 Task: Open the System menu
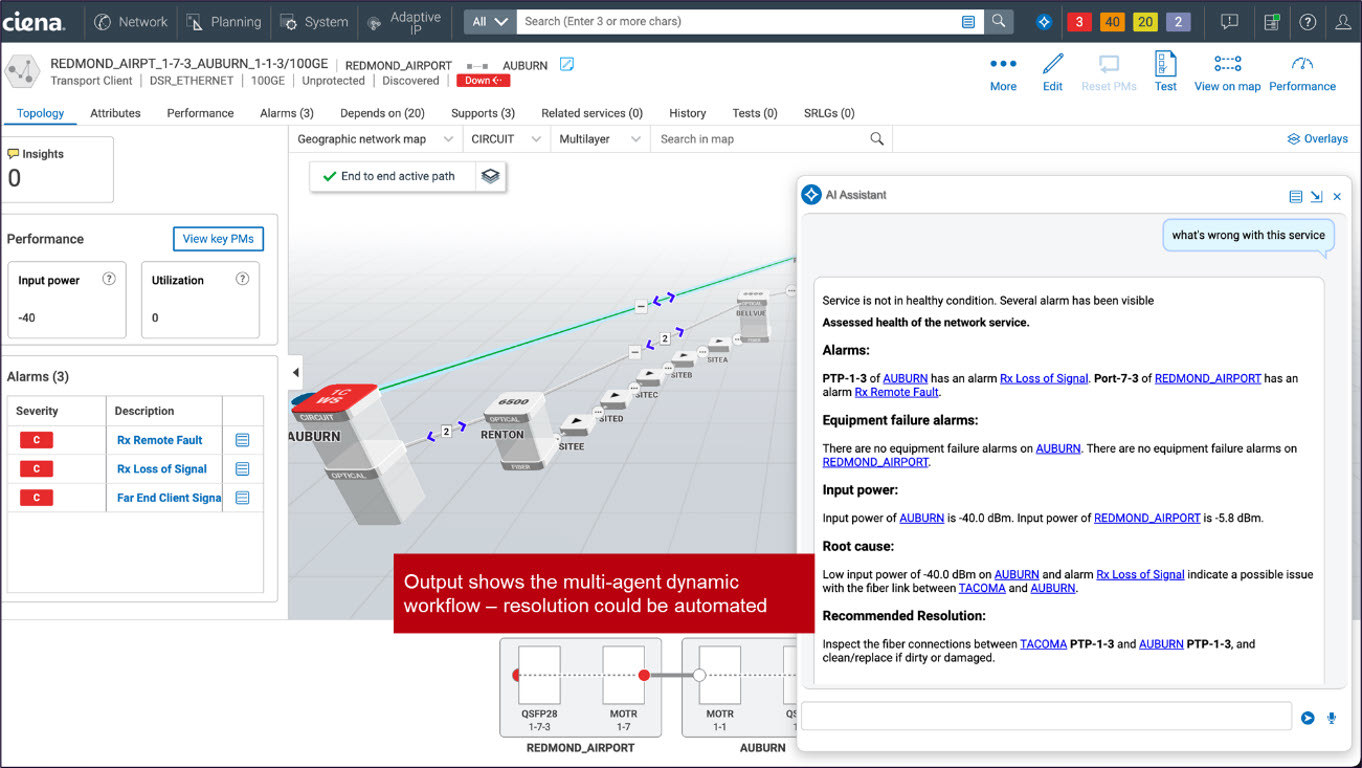tap(314, 21)
